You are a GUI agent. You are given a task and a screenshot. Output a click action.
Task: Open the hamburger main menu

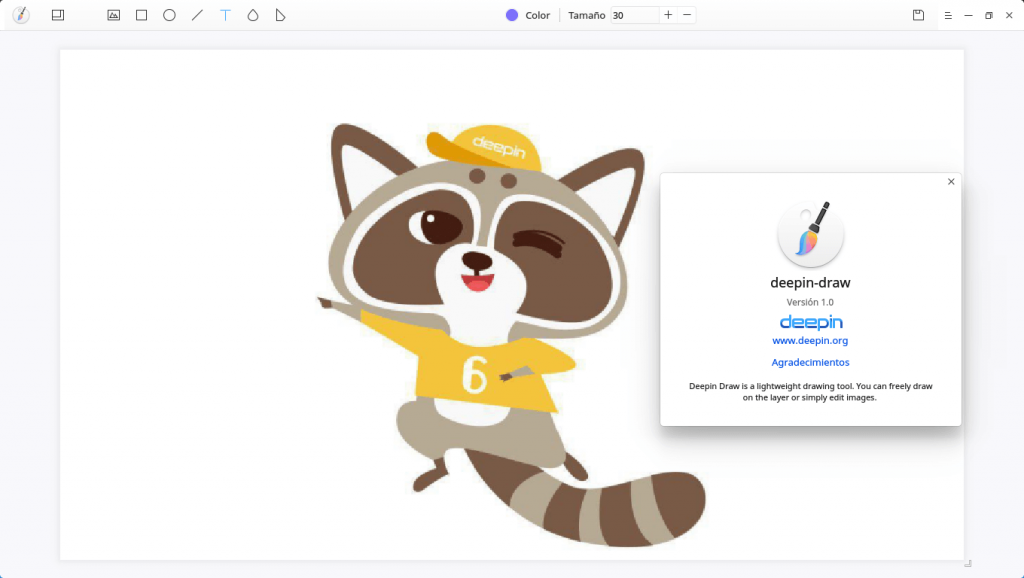[948, 16]
